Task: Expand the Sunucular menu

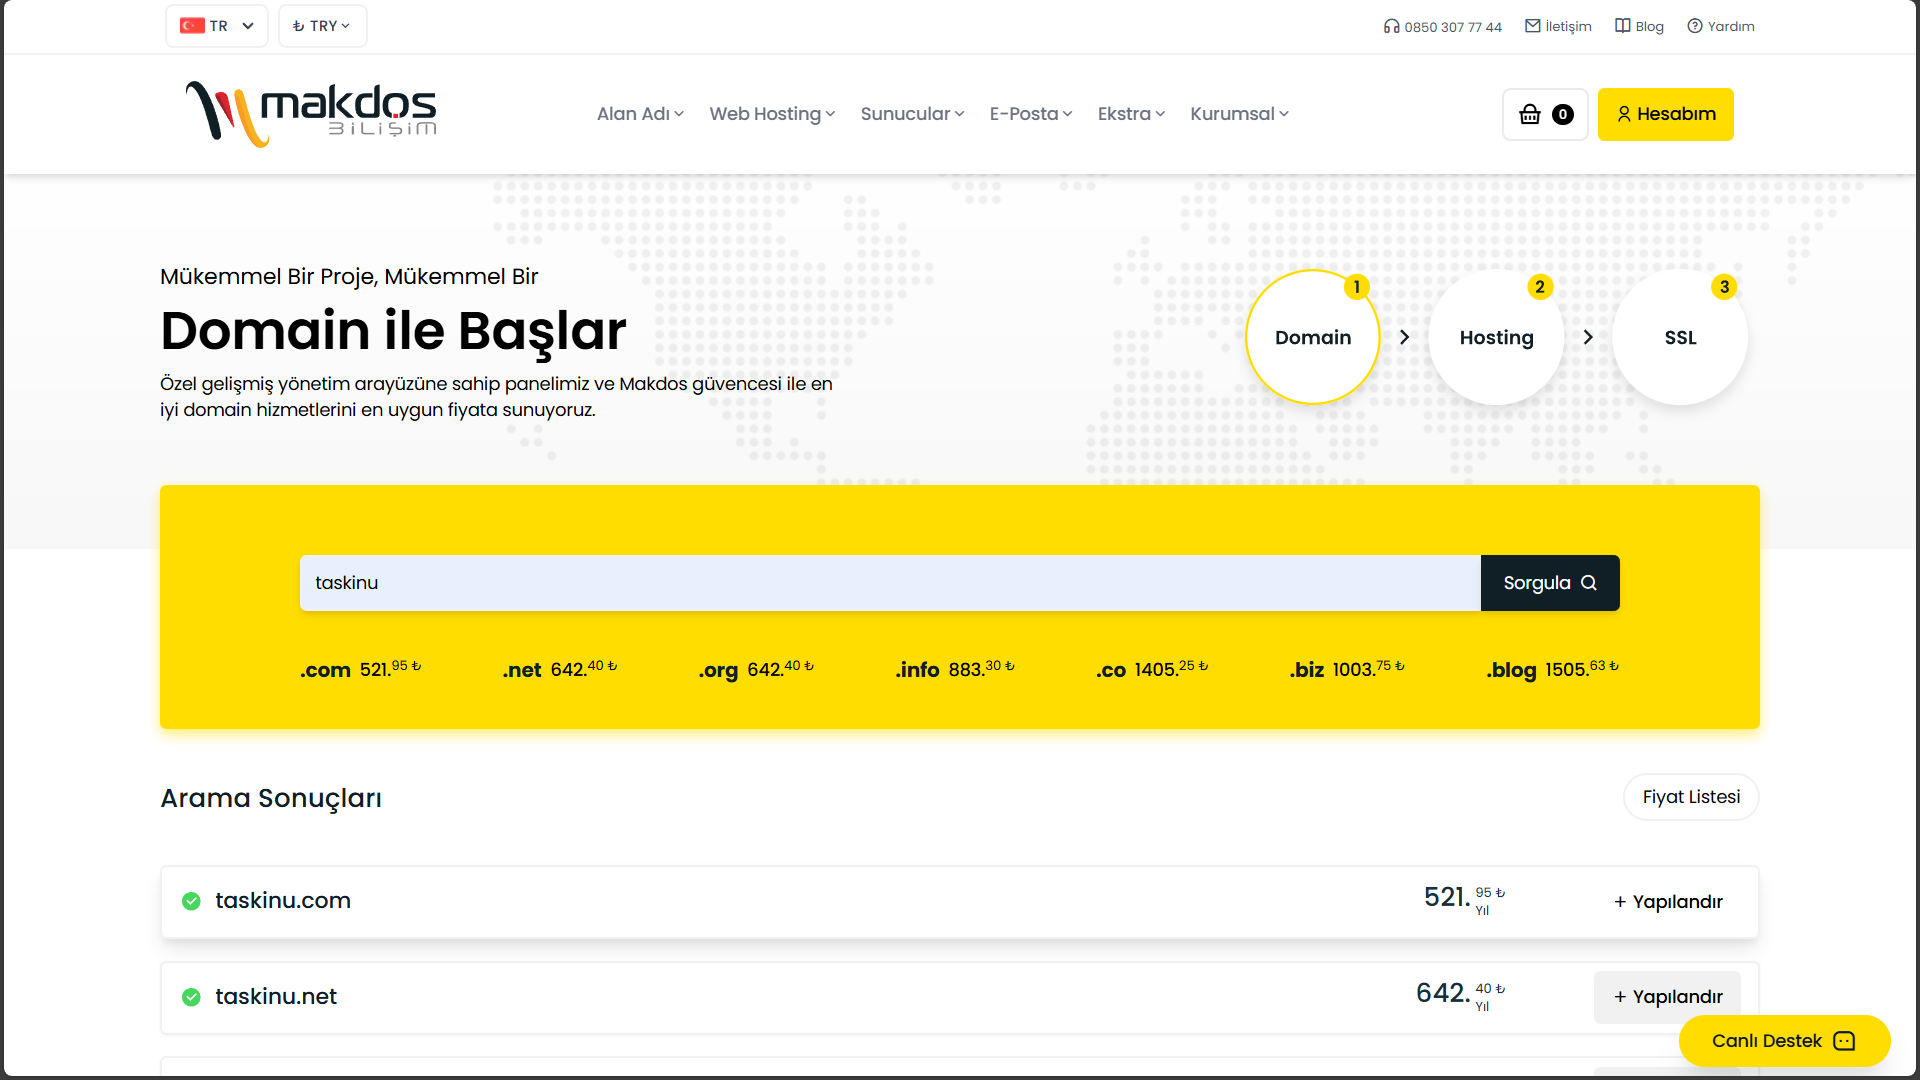Action: pos(912,114)
